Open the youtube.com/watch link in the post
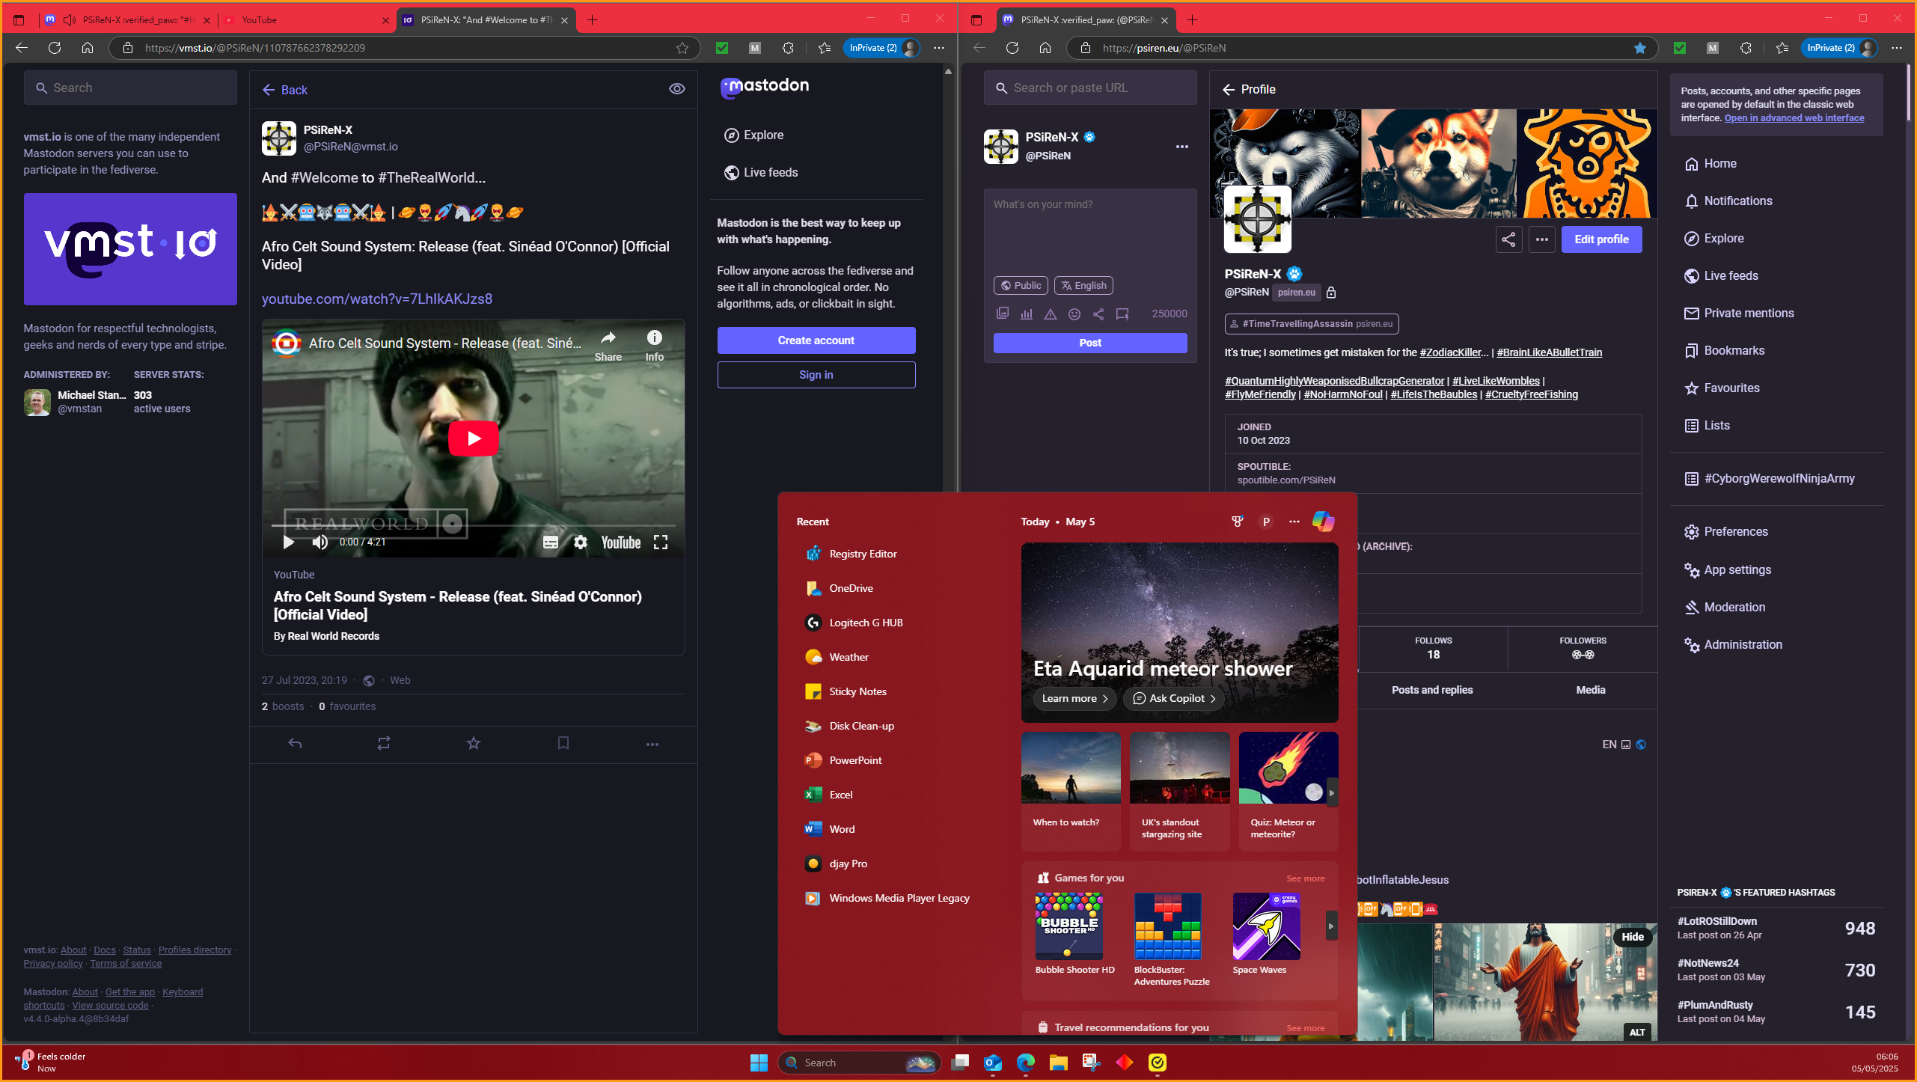This screenshot has width=1917, height=1082. click(x=377, y=299)
